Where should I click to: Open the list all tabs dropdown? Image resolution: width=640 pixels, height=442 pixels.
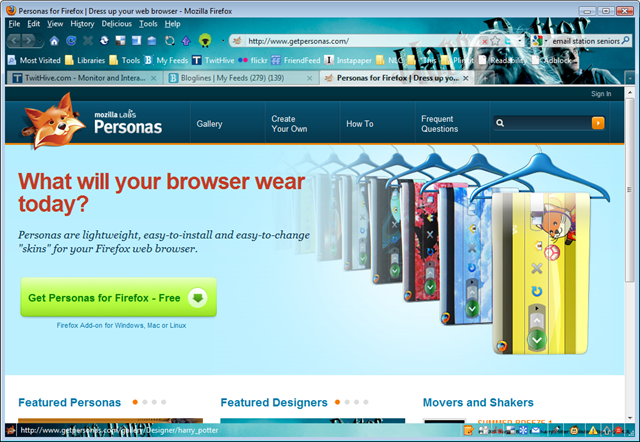[x=630, y=78]
